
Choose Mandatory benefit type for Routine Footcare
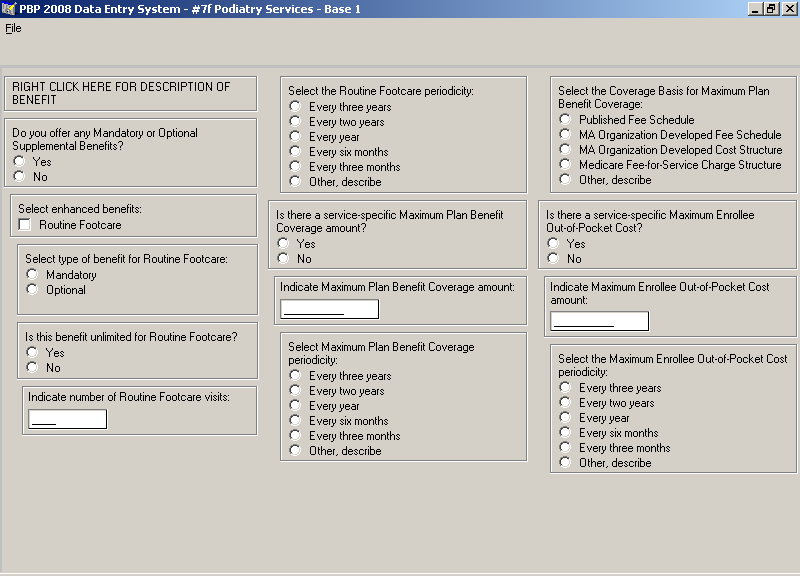tap(32, 274)
